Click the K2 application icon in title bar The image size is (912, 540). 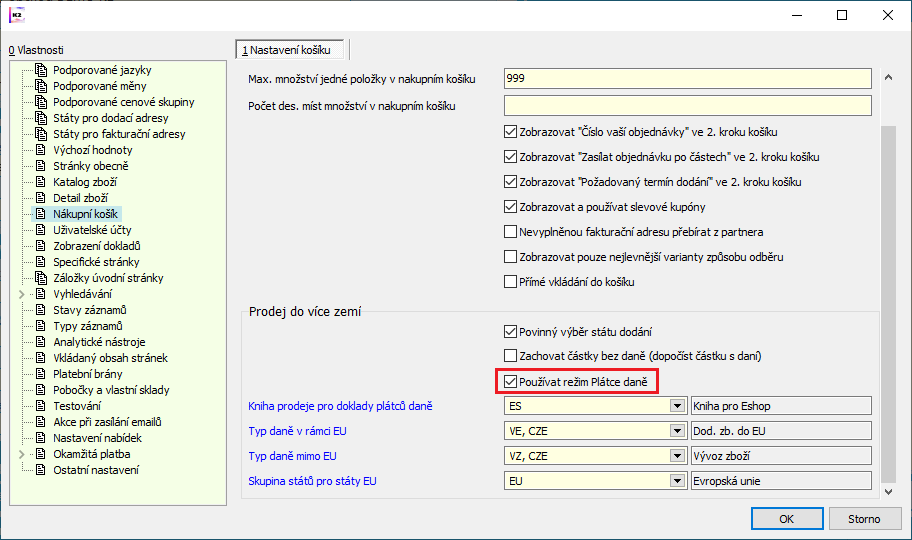(x=17, y=15)
